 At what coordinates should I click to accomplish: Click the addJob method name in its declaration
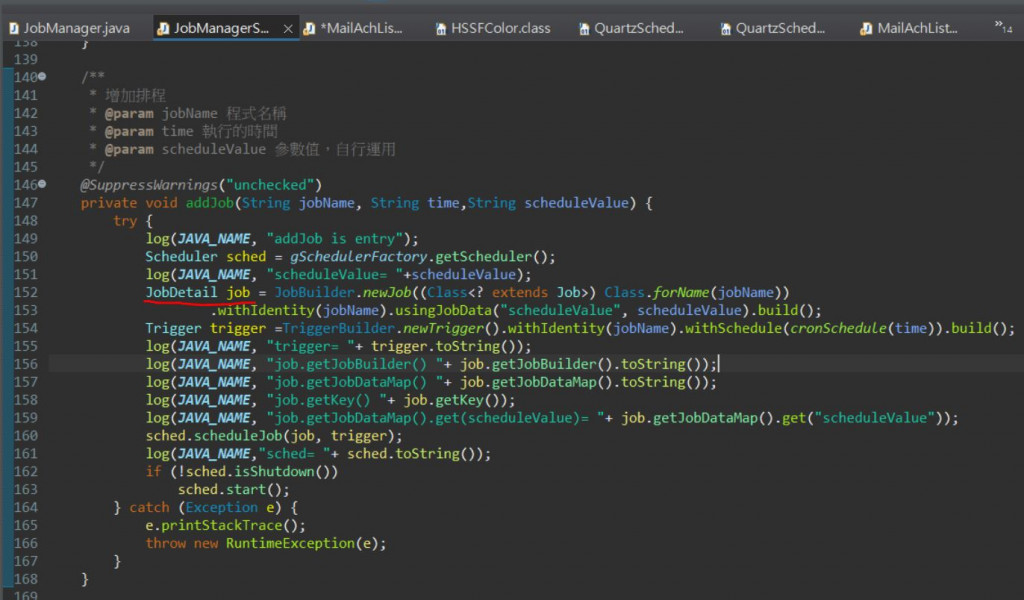click(210, 202)
